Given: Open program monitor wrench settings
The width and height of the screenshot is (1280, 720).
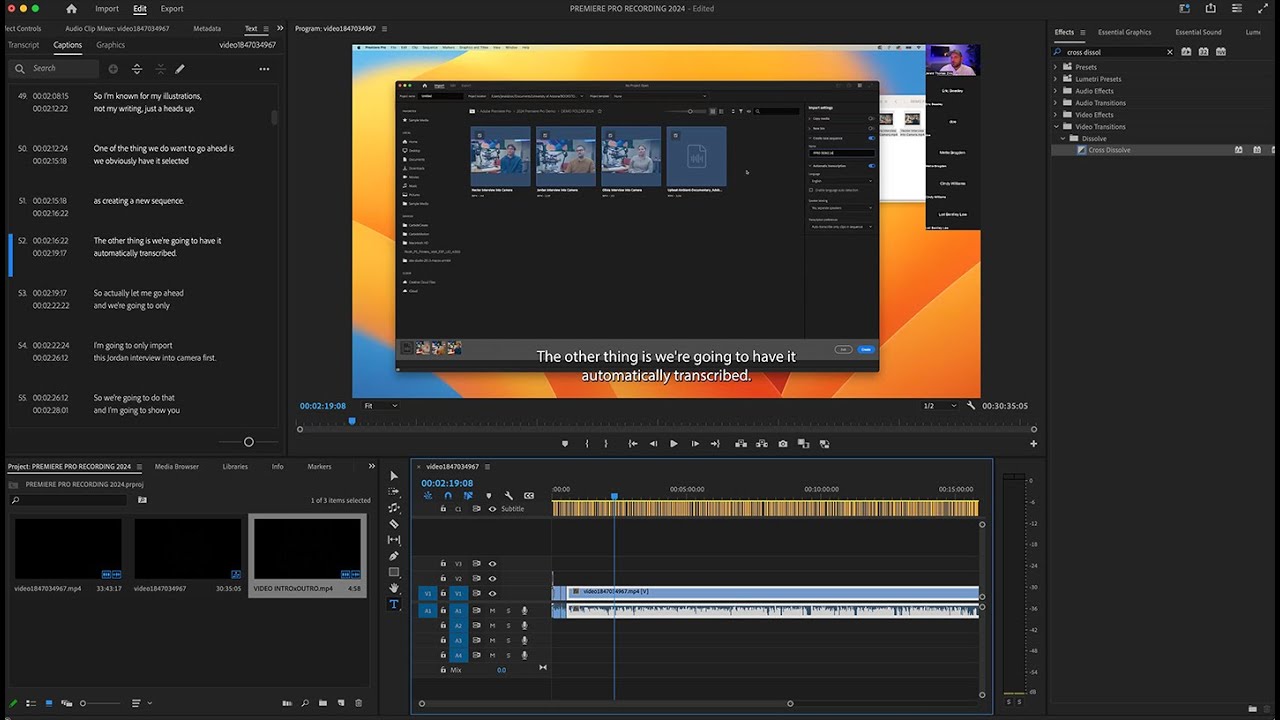Looking at the screenshot, I should click(x=970, y=406).
